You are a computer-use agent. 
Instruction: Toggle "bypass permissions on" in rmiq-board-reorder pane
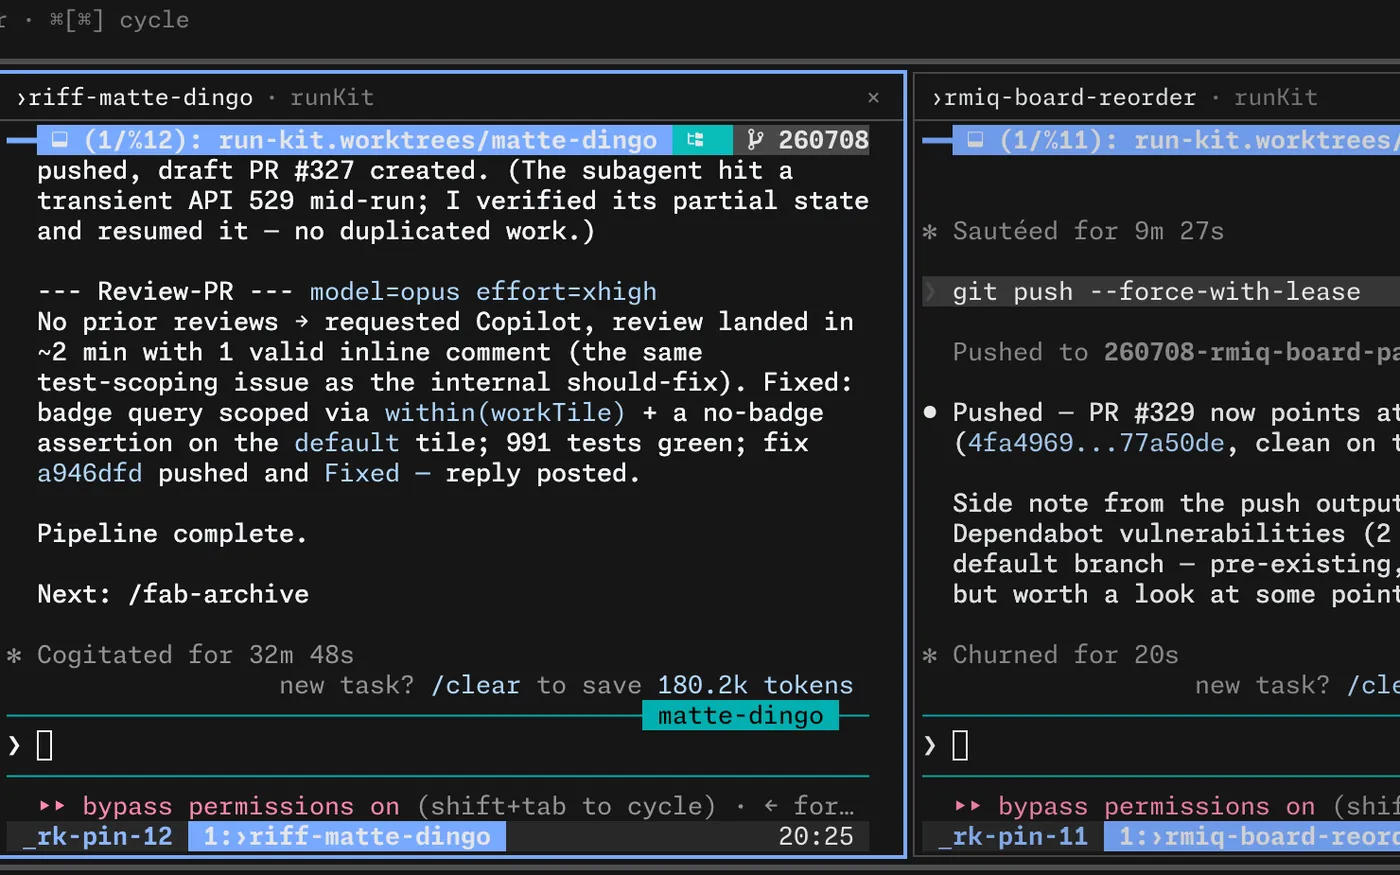pyautogui.click(x=1157, y=806)
